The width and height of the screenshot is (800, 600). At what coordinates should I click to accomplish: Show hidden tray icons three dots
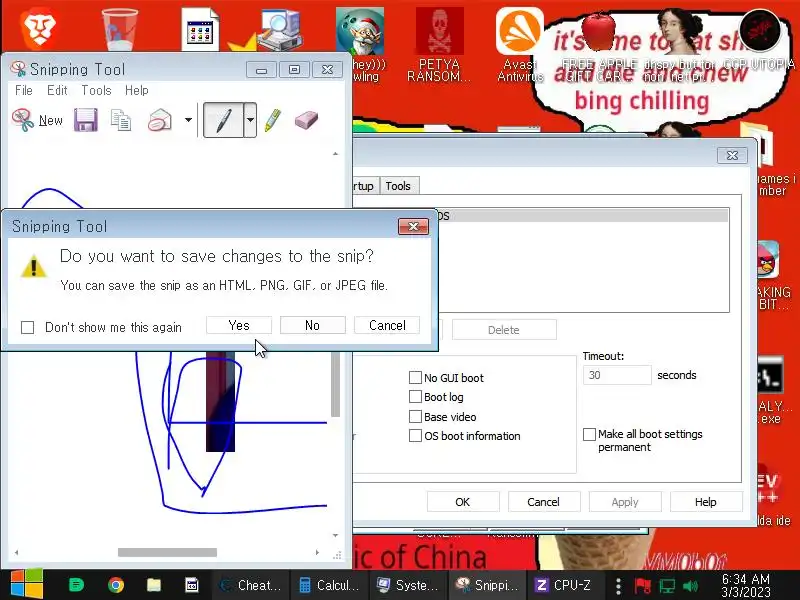[x=618, y=586]
